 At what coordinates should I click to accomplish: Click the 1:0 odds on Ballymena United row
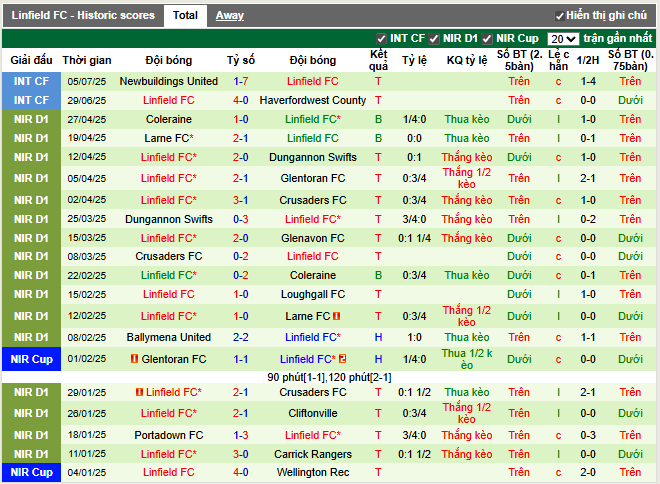click(414, 337)
